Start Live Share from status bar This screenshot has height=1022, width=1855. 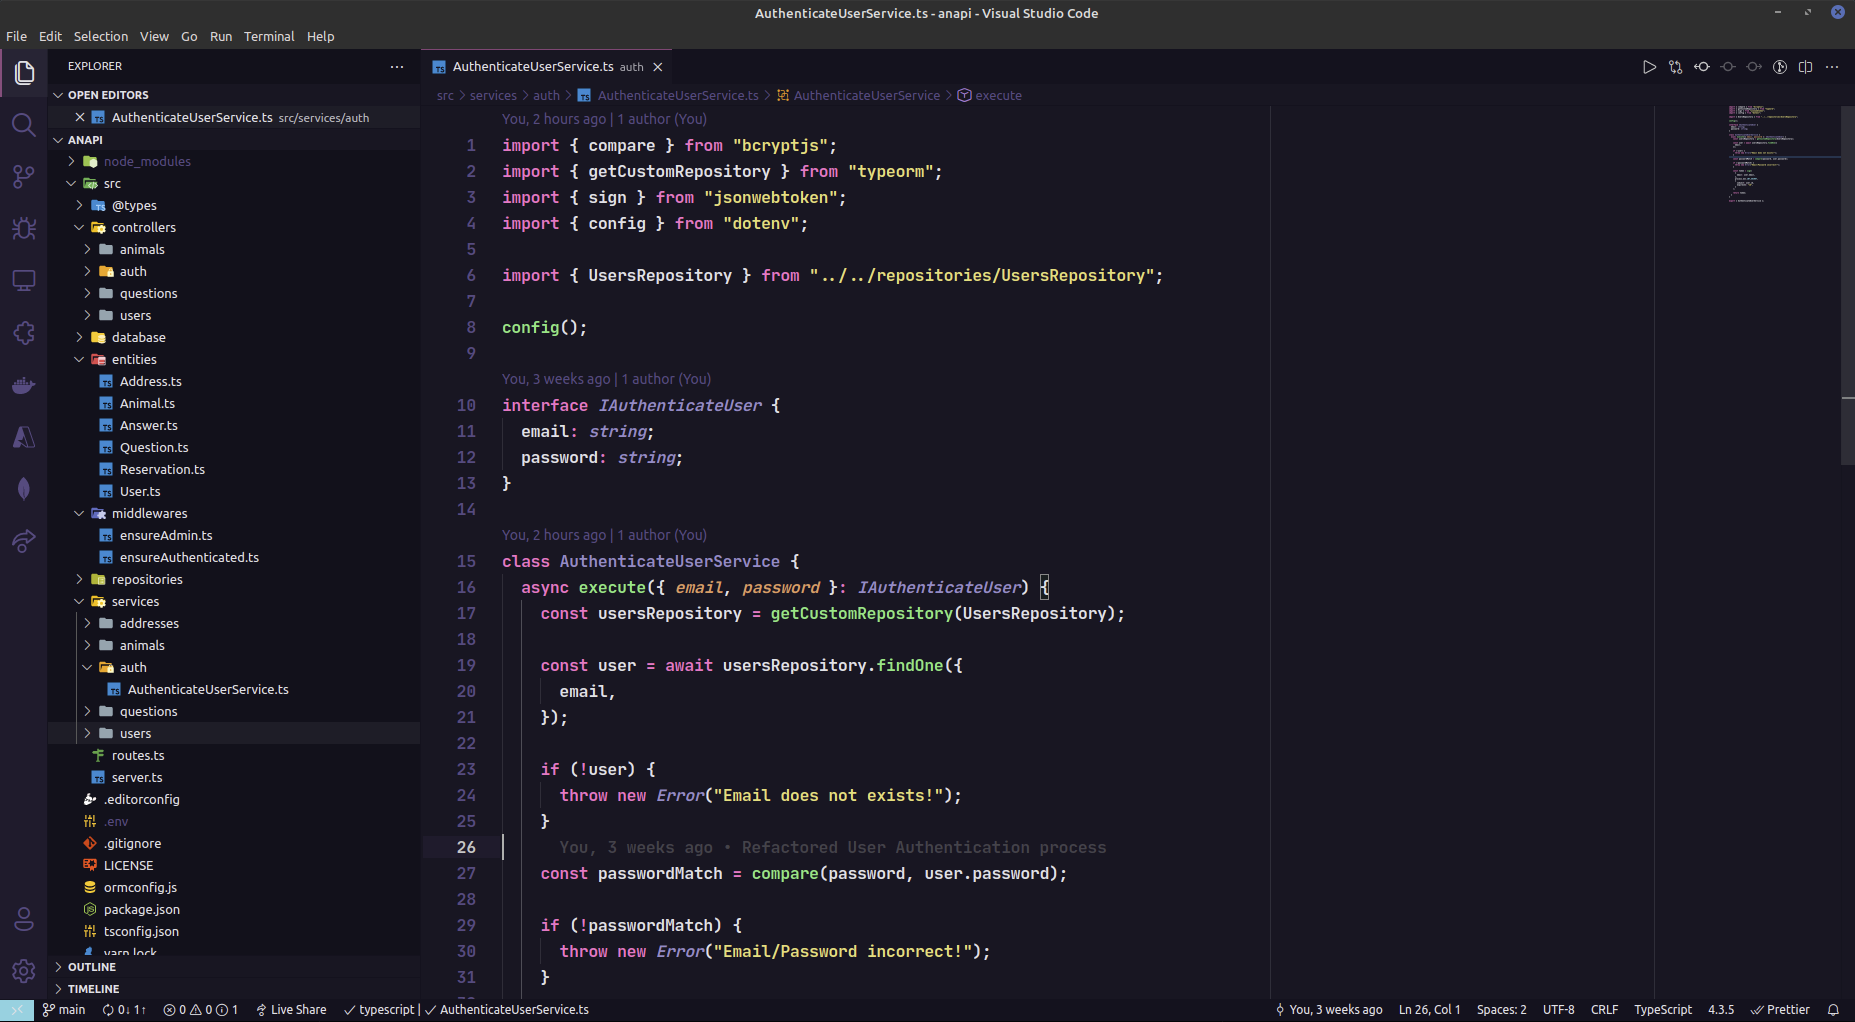point(291,1010)
